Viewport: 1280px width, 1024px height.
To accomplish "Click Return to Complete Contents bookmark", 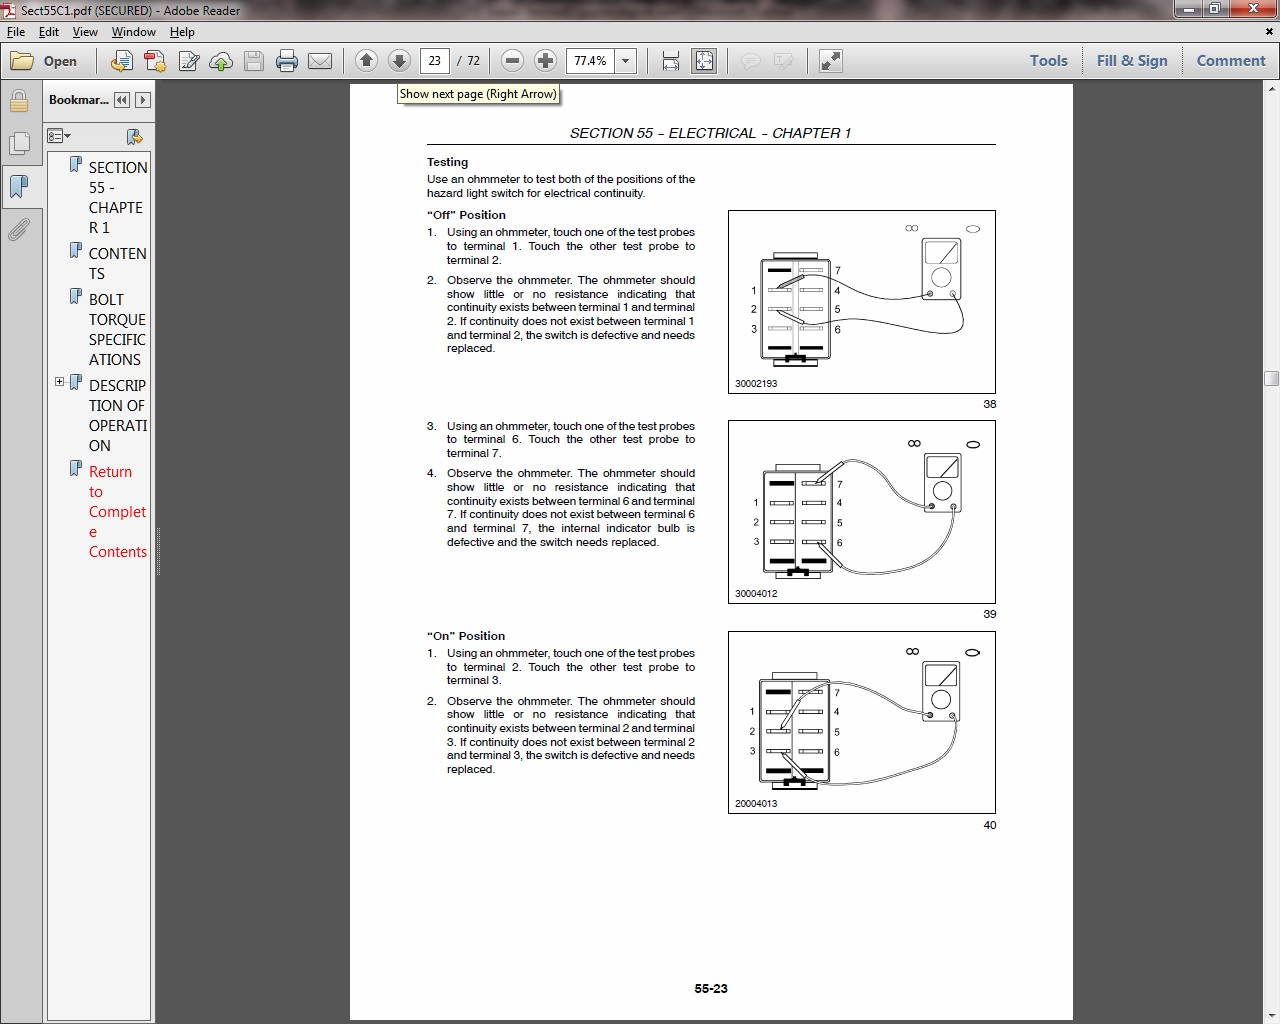I will pyautogui.click(x=116, y=511).
